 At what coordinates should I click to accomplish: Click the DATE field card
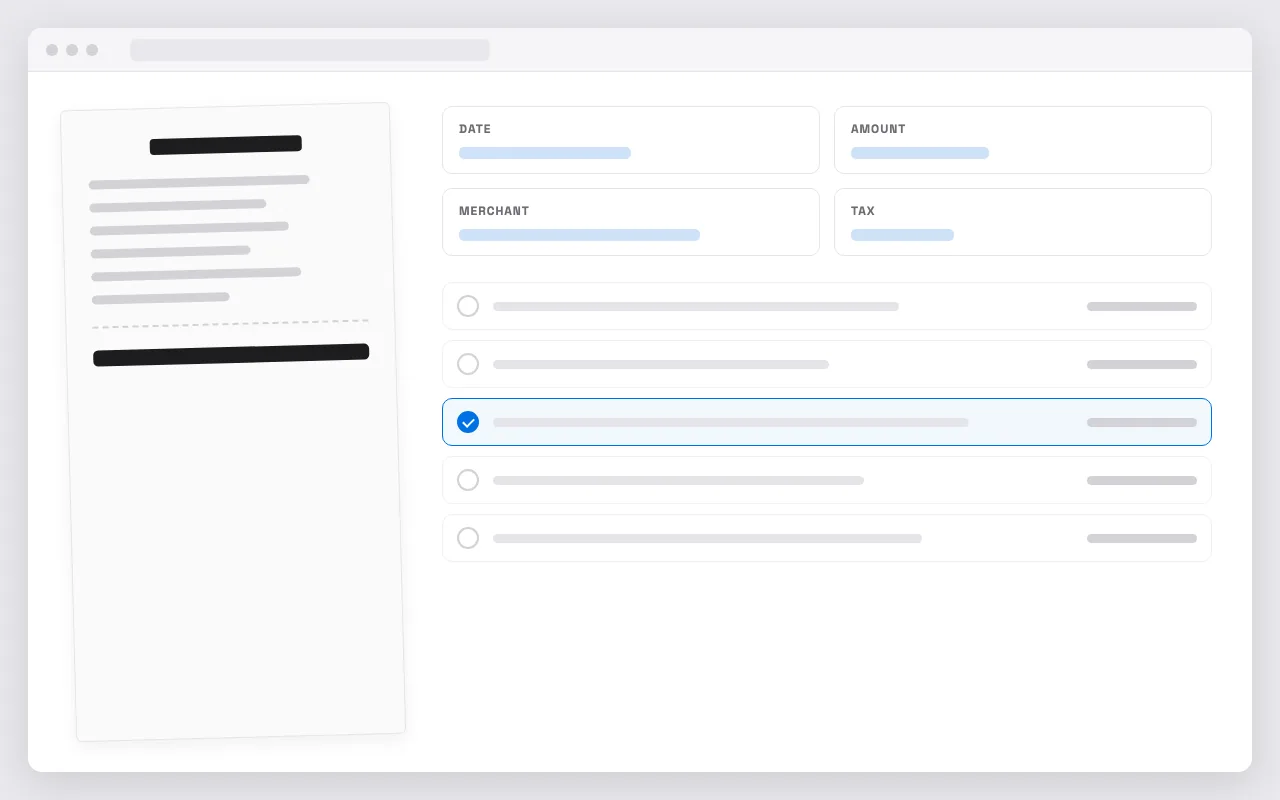(x=631, y=140)
